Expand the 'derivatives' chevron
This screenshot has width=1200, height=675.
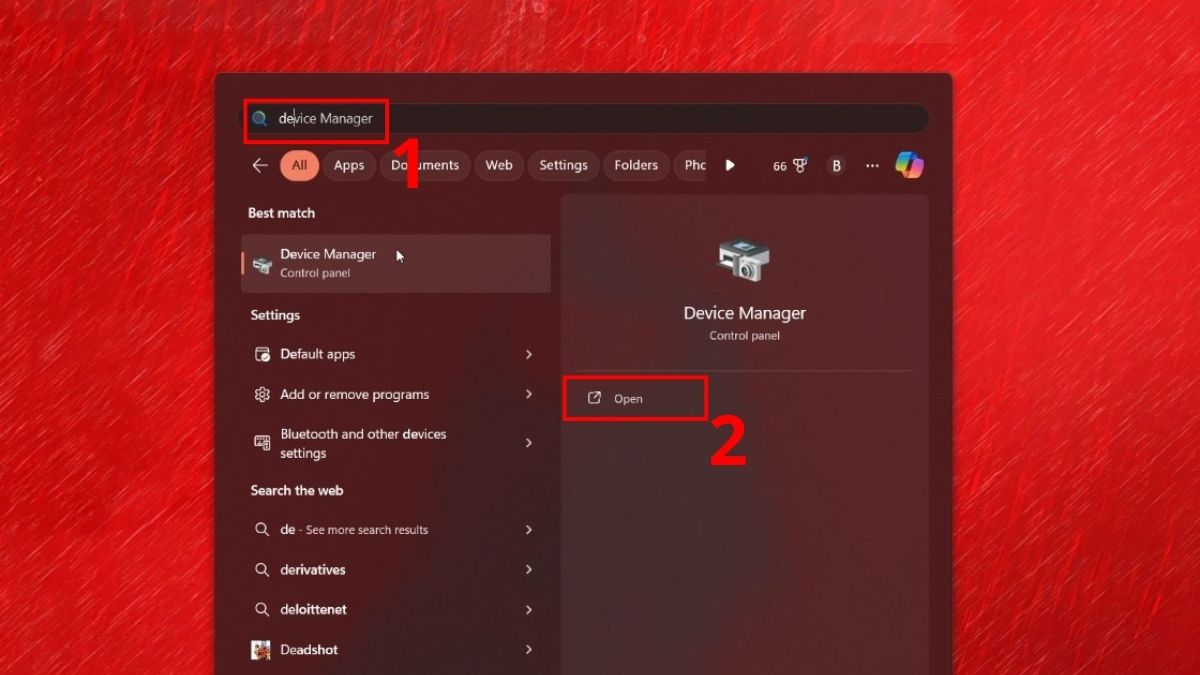click(529, 569)
